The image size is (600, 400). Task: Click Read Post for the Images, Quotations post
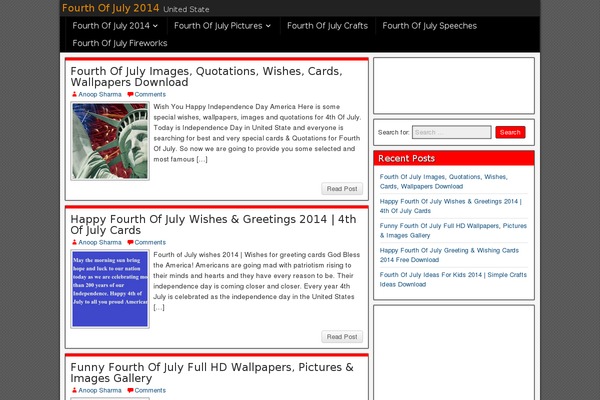[x=342, y=189]
